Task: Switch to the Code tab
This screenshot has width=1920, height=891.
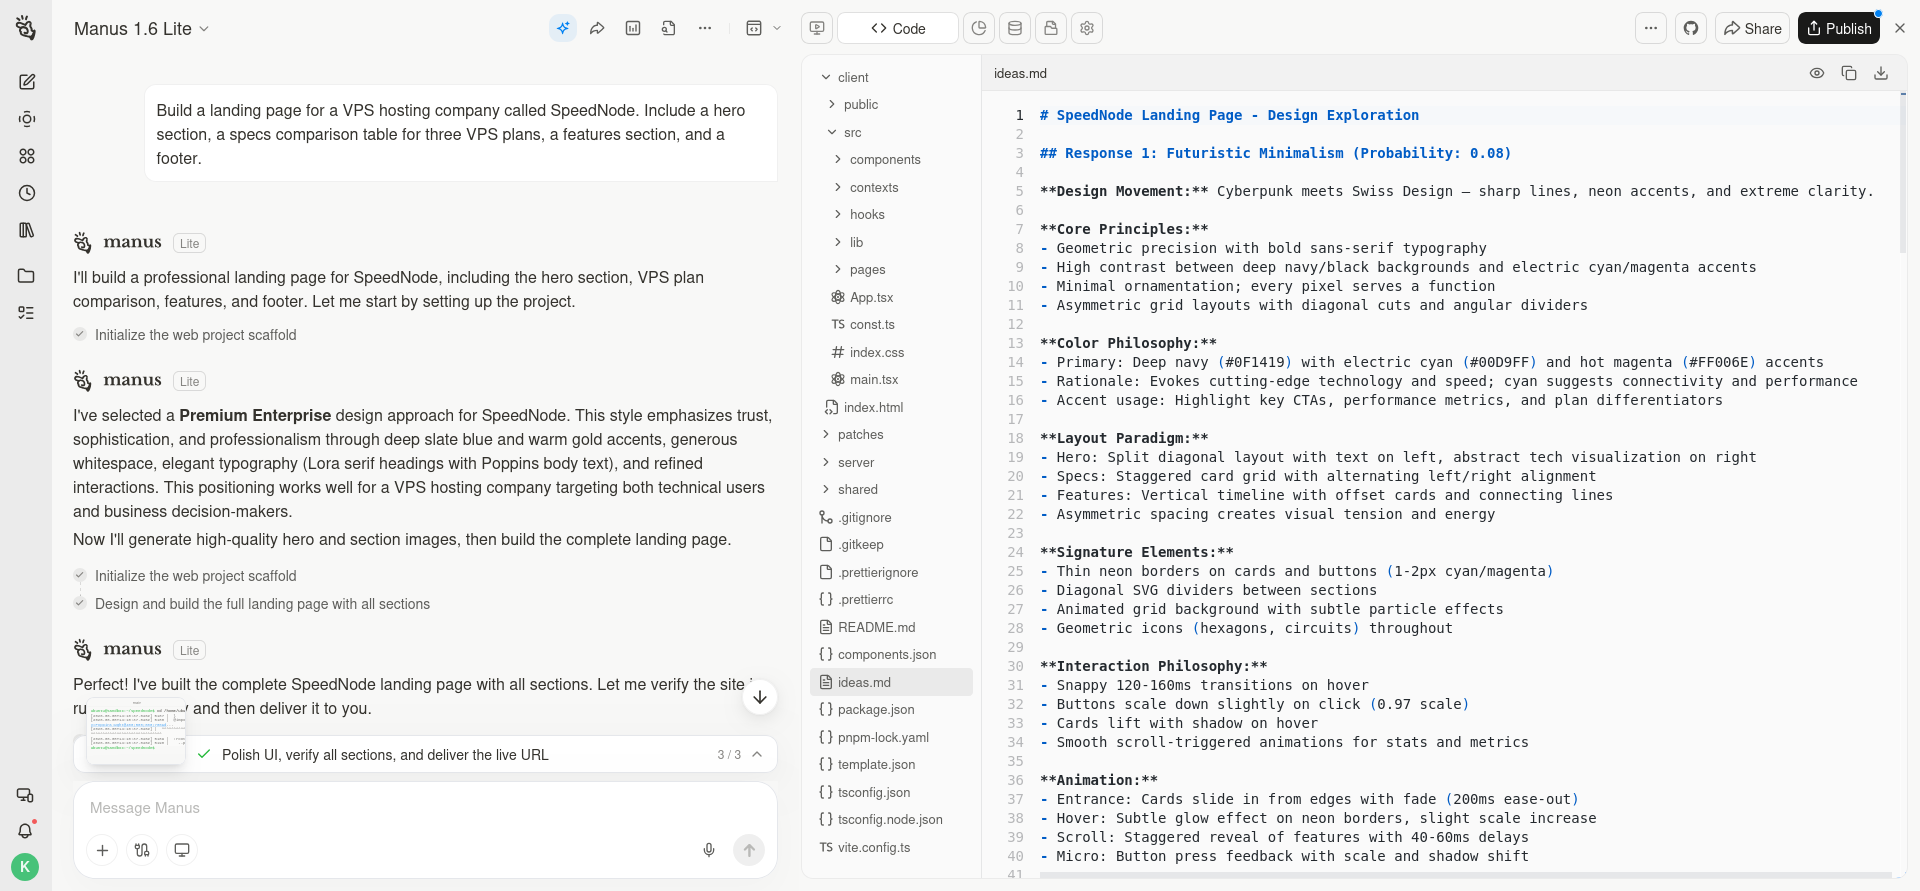Action: (898, 28)
